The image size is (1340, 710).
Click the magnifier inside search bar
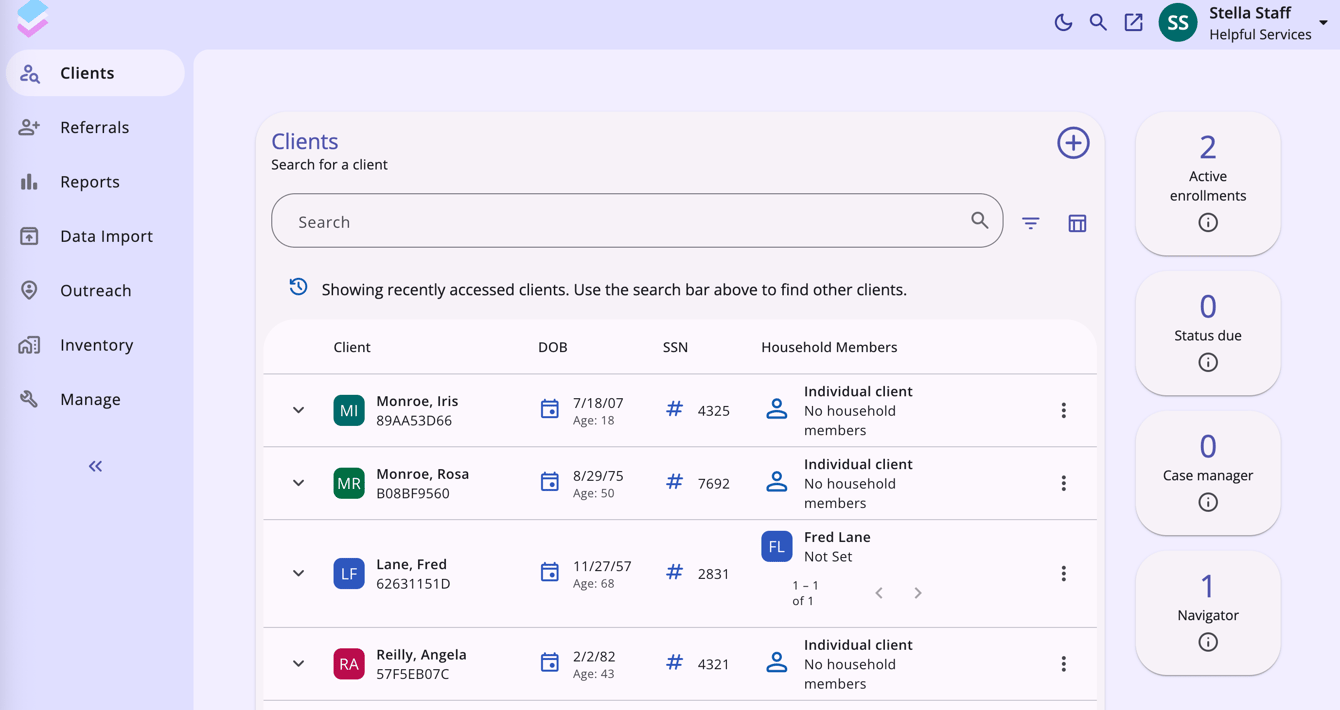point(980,220)
